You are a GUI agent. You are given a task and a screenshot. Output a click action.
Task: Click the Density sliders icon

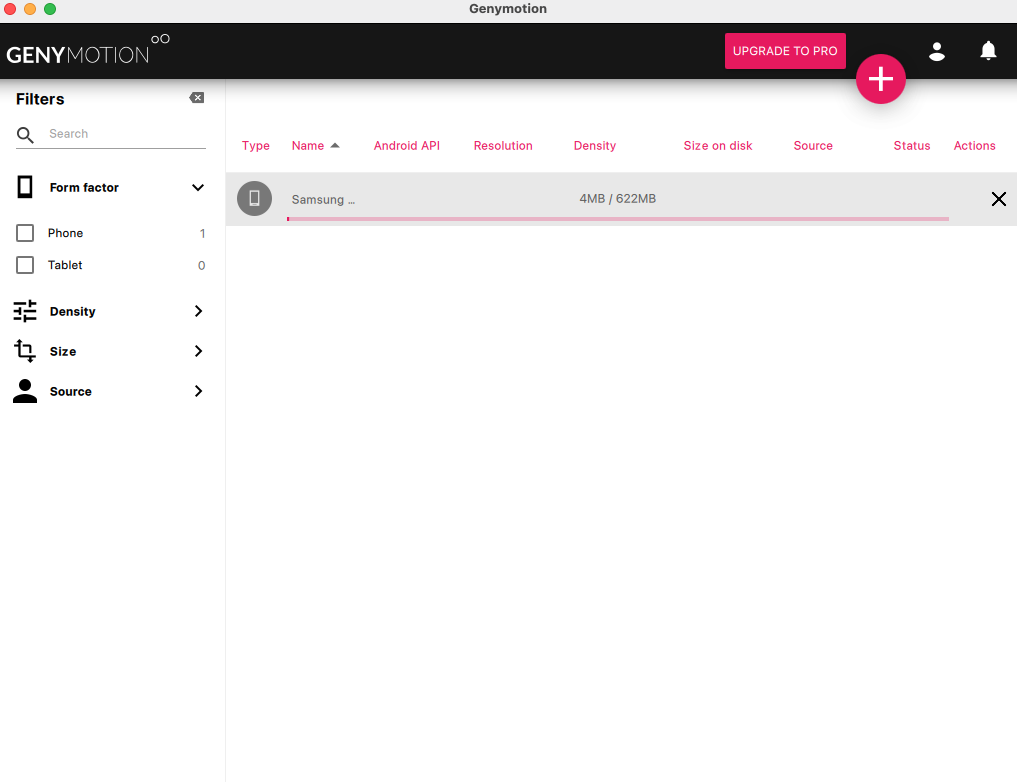pos(25,311)
